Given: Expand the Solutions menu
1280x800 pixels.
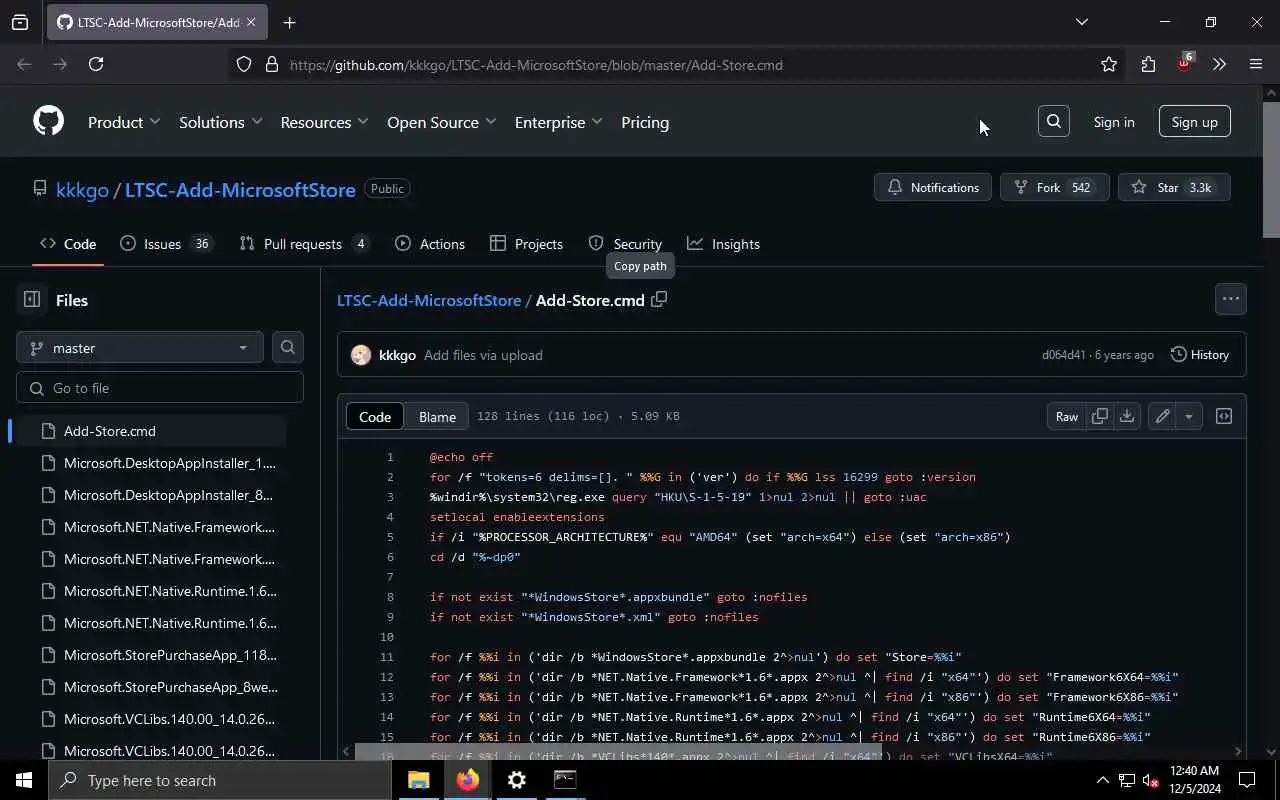Looking at the screenshot, I should pyautogui.click(x=221, y=122).
